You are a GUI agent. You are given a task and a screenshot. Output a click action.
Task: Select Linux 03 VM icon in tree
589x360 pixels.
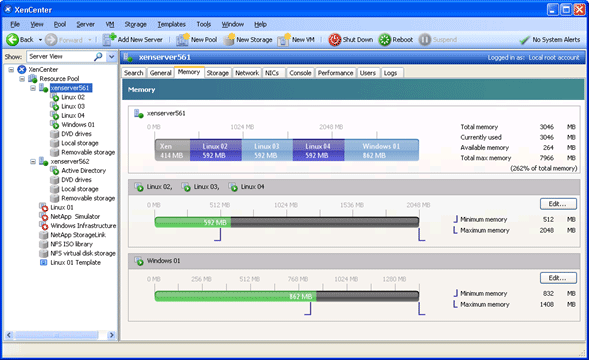54,106
